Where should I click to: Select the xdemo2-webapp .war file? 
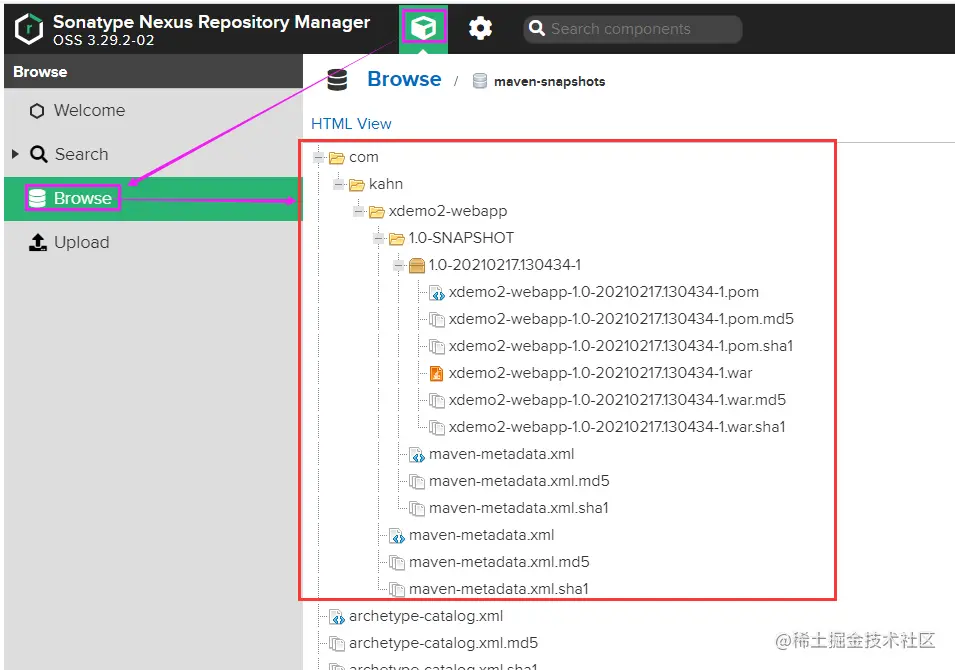coord(601,372)
